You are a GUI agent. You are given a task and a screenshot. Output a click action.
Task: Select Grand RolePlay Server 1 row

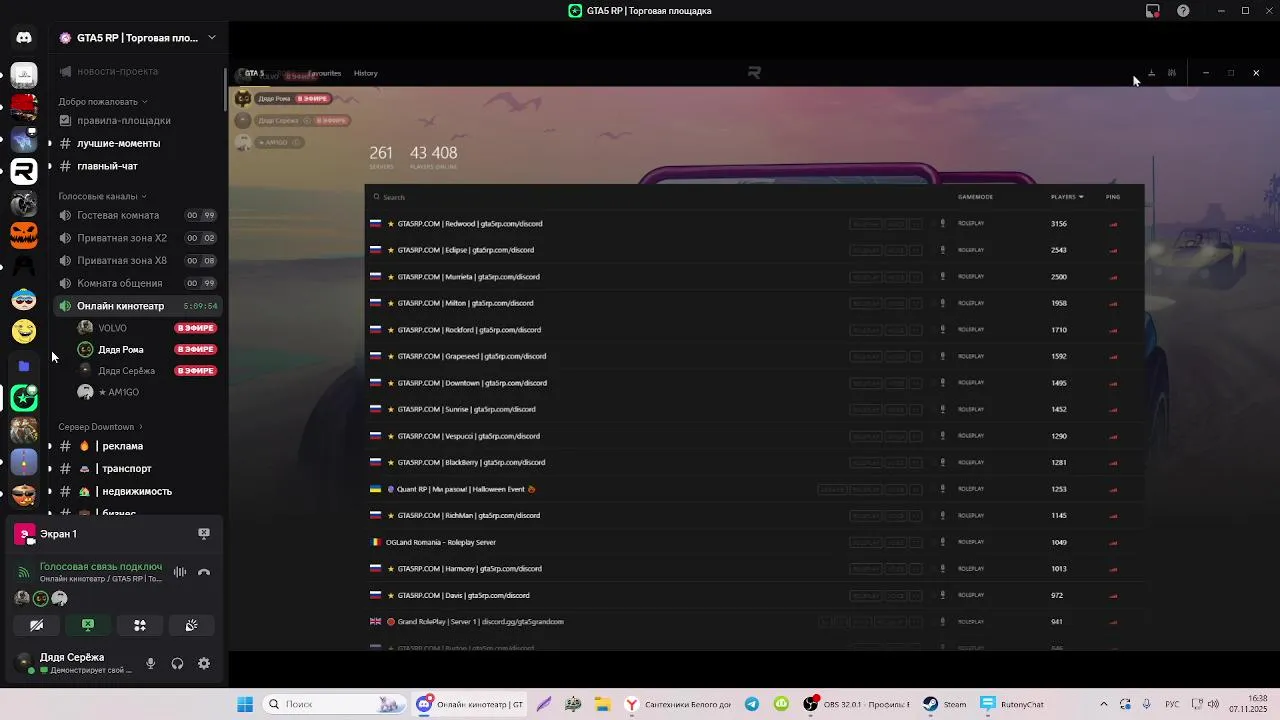pos(755,622)
